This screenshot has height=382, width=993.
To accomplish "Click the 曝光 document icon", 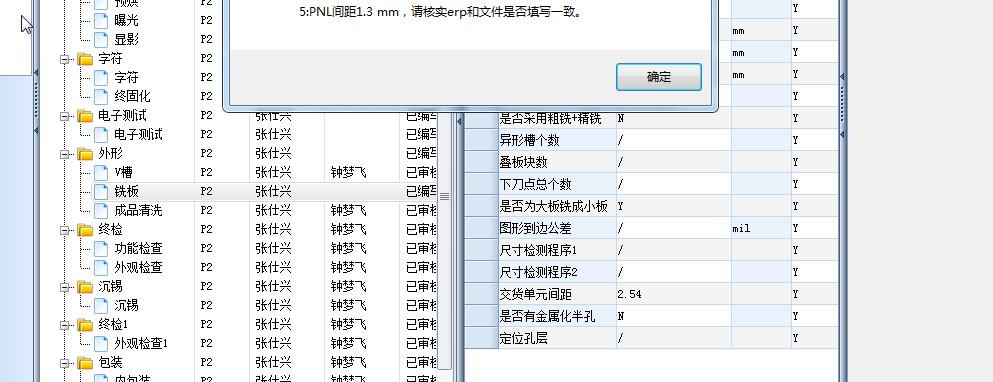I will 101,21.
